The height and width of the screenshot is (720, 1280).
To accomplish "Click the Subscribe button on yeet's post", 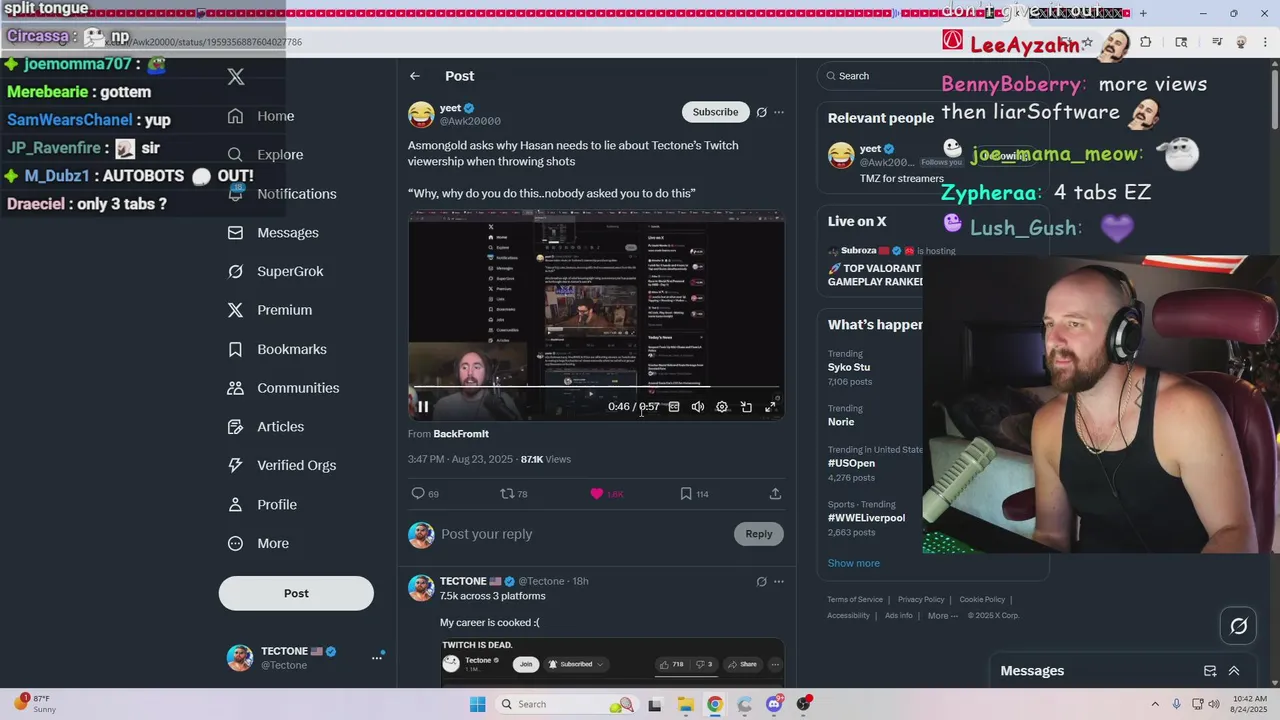I will (x=715, y=112).
